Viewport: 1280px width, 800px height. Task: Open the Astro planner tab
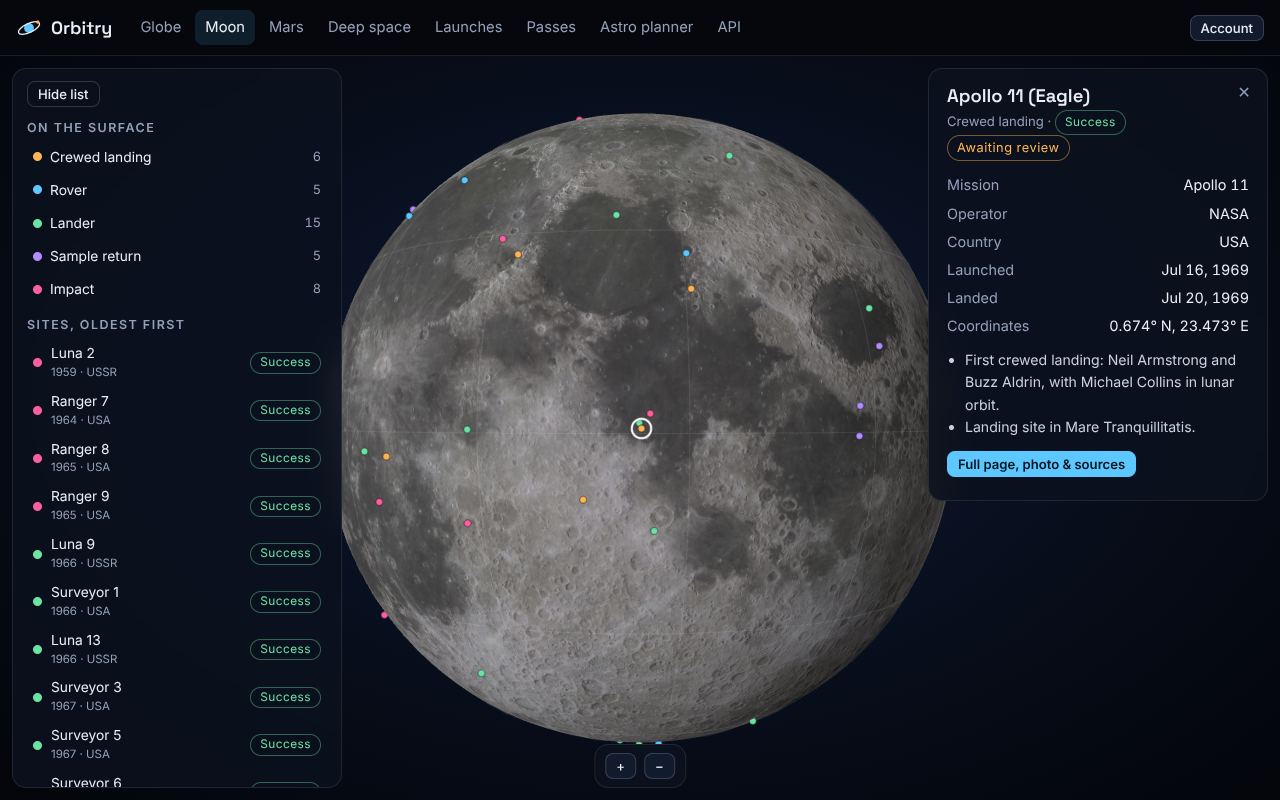646,27
